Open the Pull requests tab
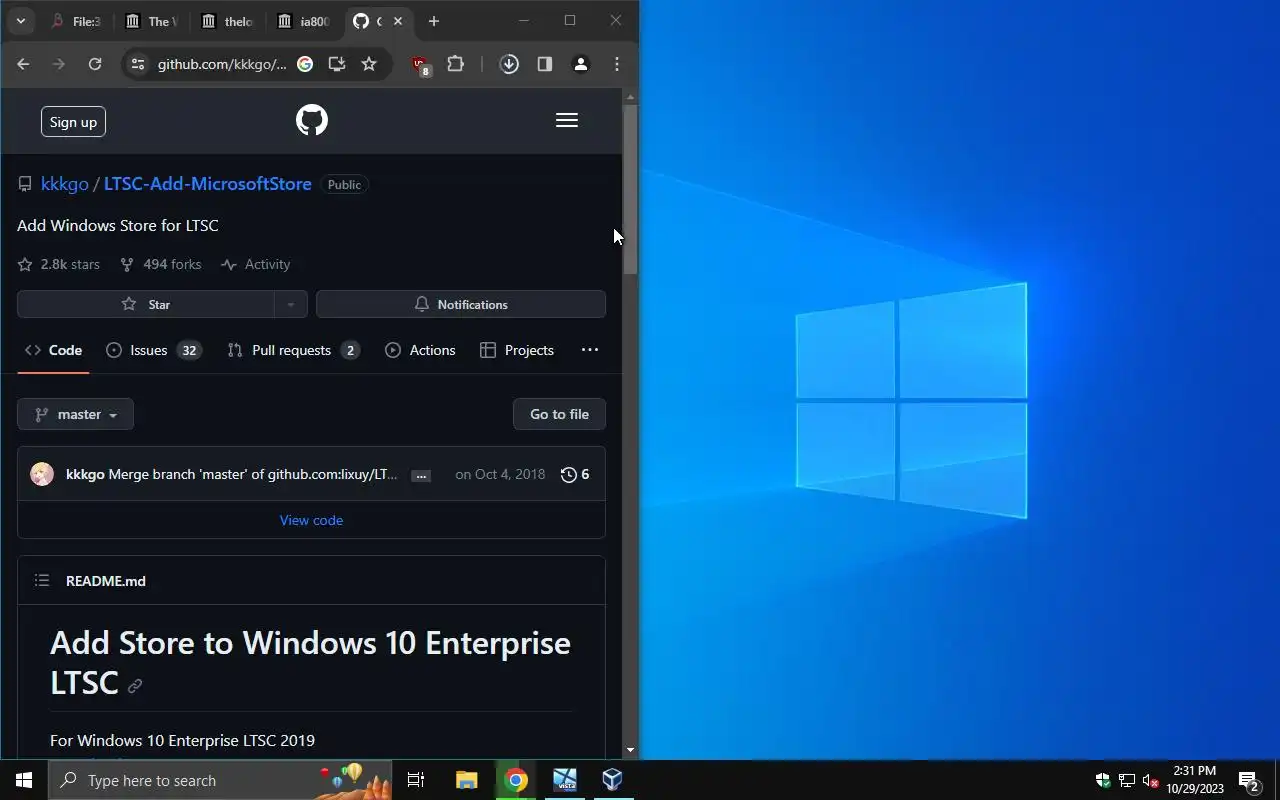 293,350
